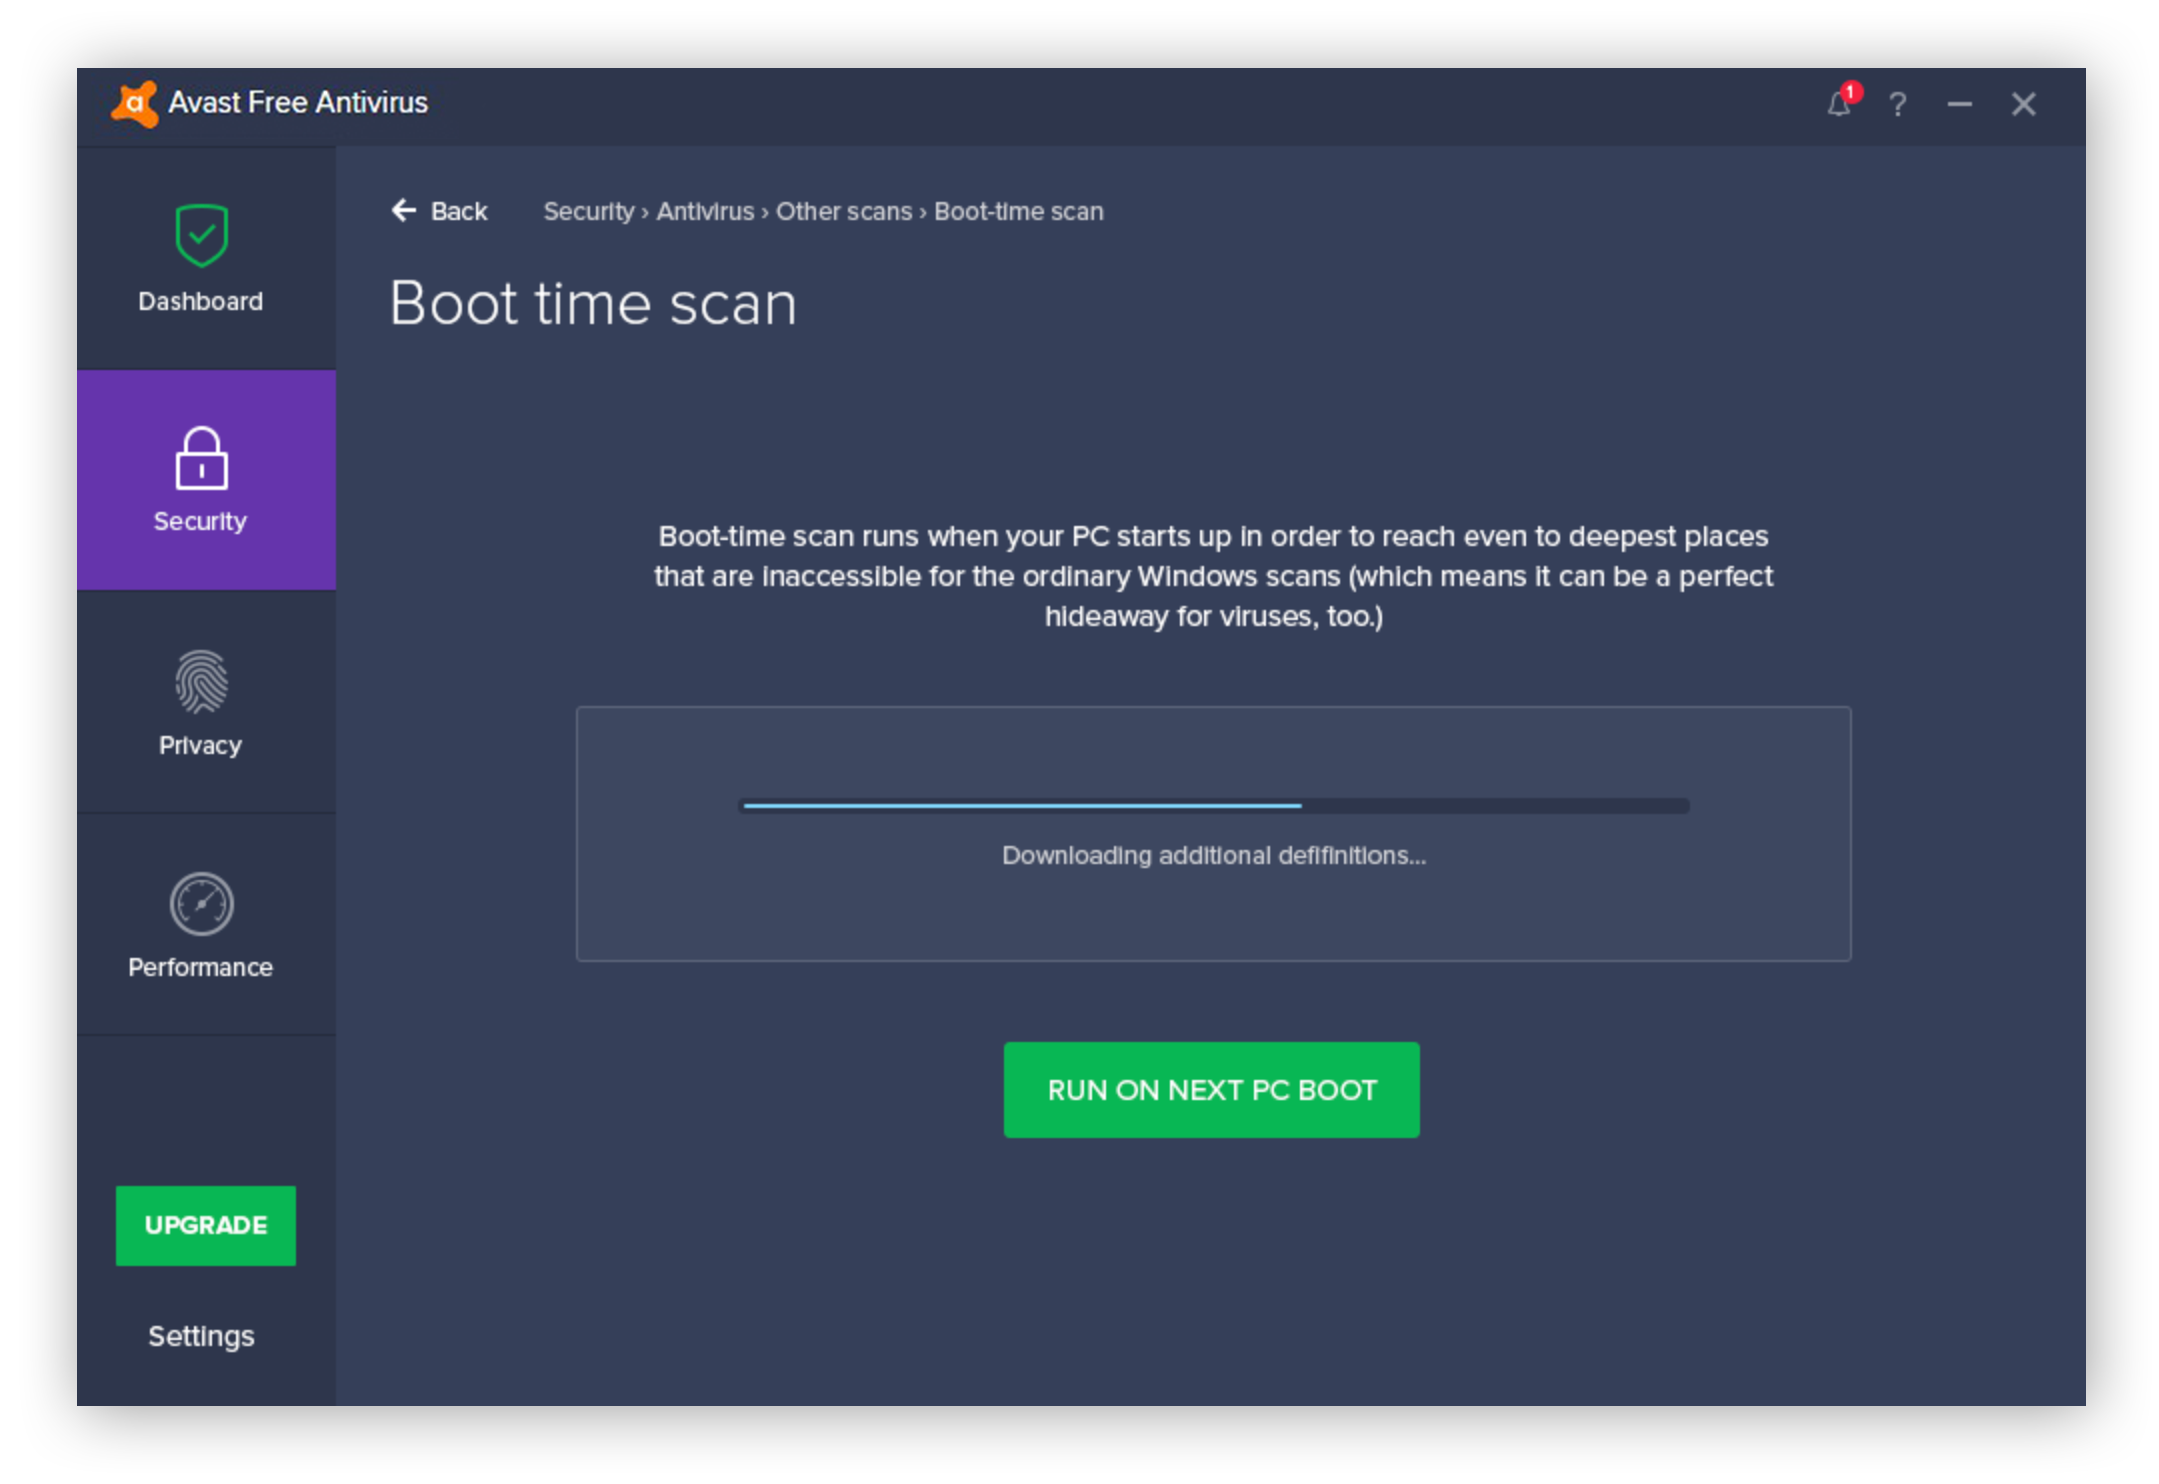Viewport: 2159px width, 1484px height.
Task: Open notifications via the bell icon
Action: tap(1838, 104)
